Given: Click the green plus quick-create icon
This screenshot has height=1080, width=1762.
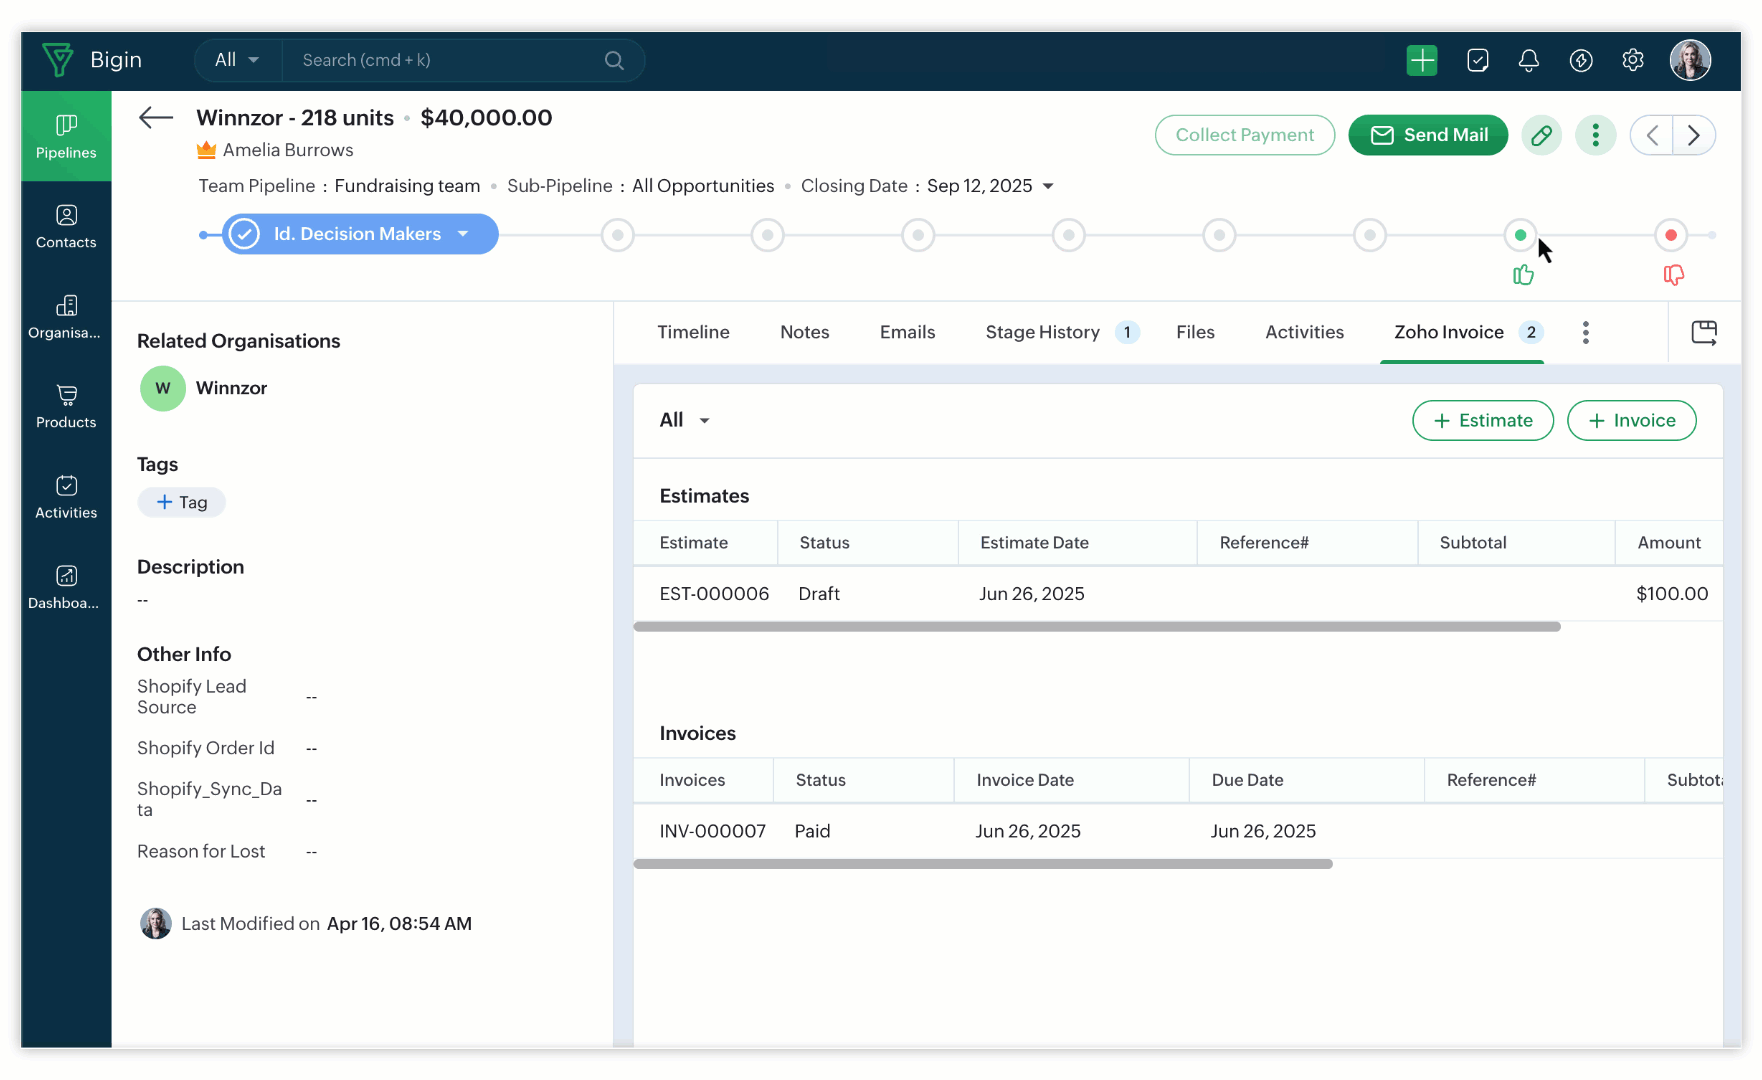Looking at the screenshot, I should [x=1421, y=61].
